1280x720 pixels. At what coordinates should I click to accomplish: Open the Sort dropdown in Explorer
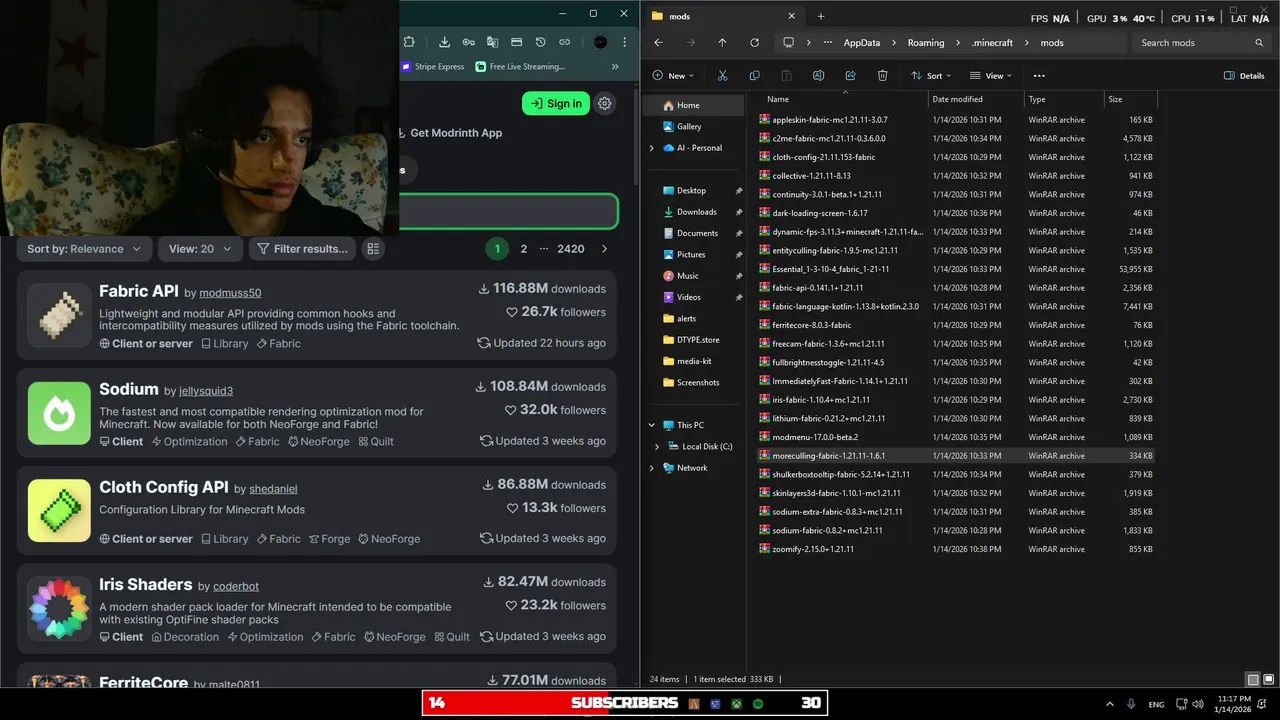coord(932,76)
